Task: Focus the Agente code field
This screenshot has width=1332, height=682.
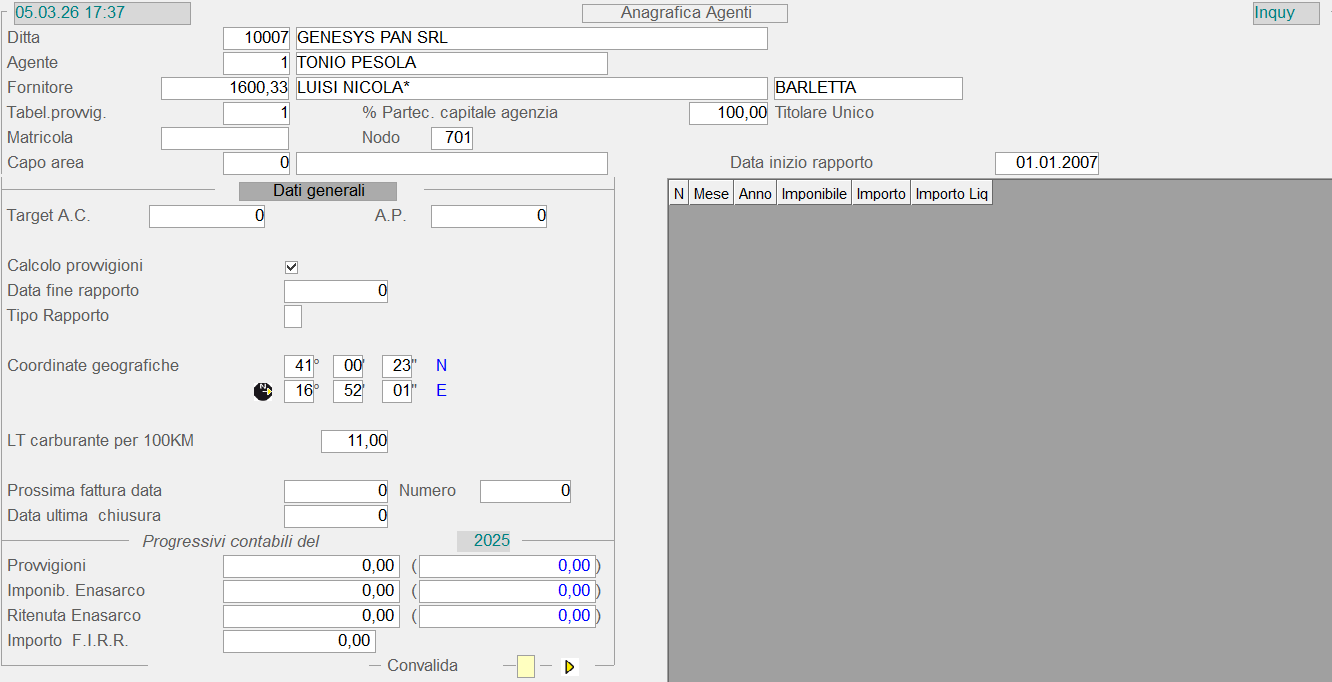Action: pos(256,63)
